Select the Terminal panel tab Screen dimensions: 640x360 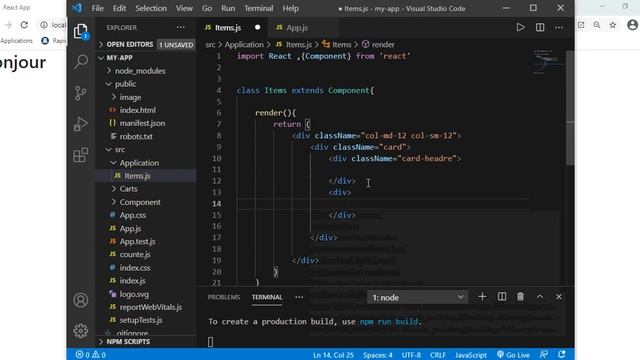coord(267,297)
